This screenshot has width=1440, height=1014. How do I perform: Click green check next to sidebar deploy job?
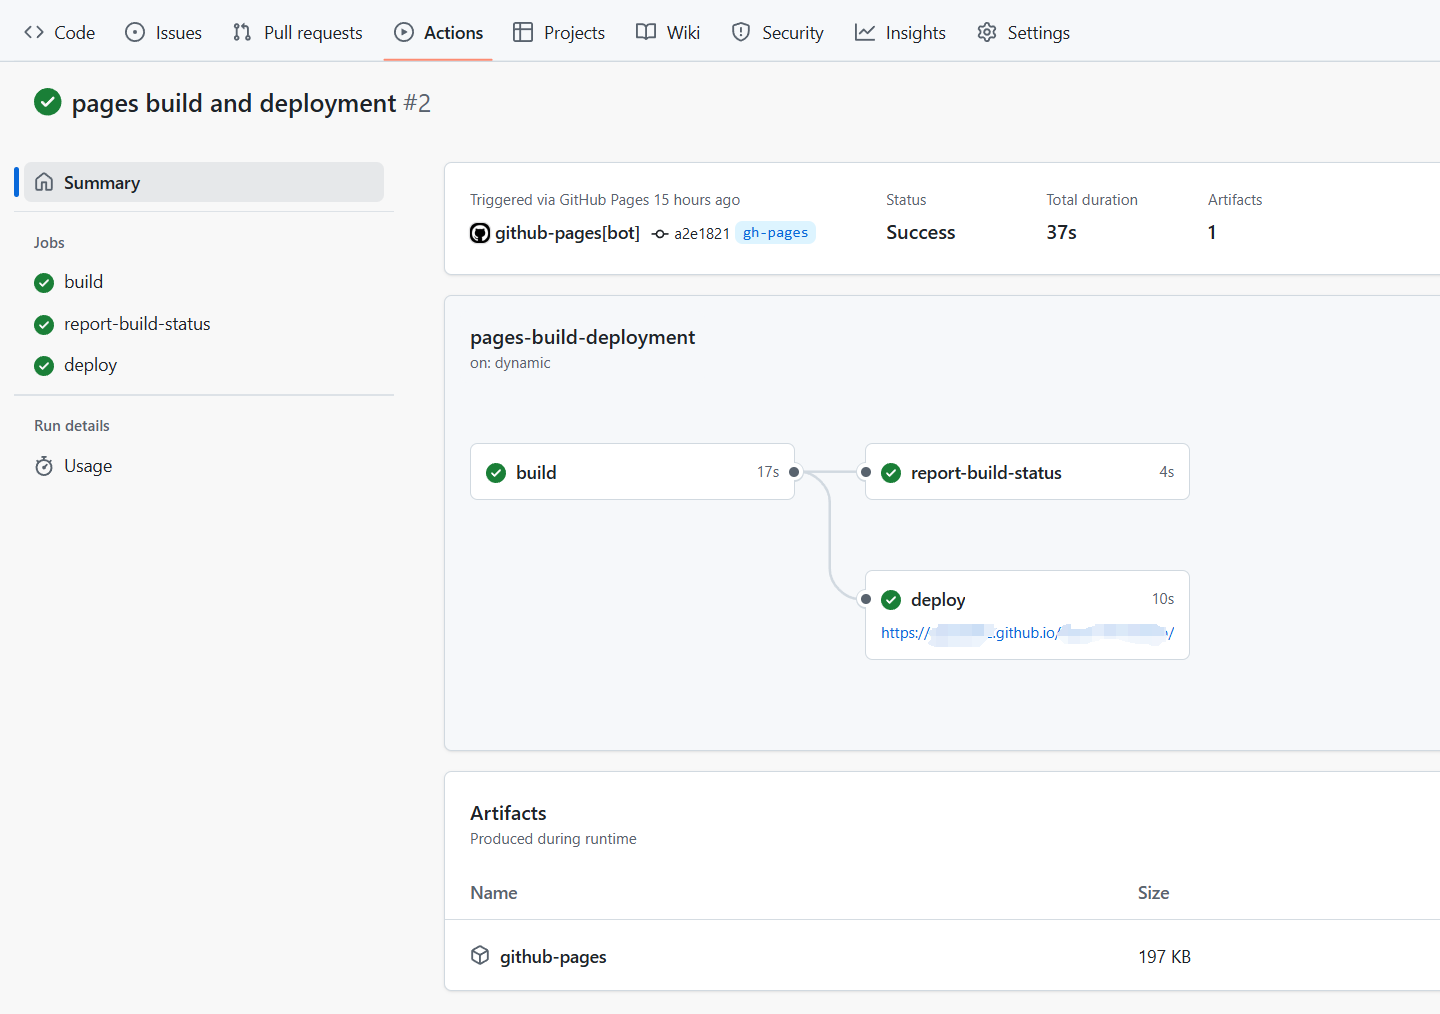tap(44, 366)
